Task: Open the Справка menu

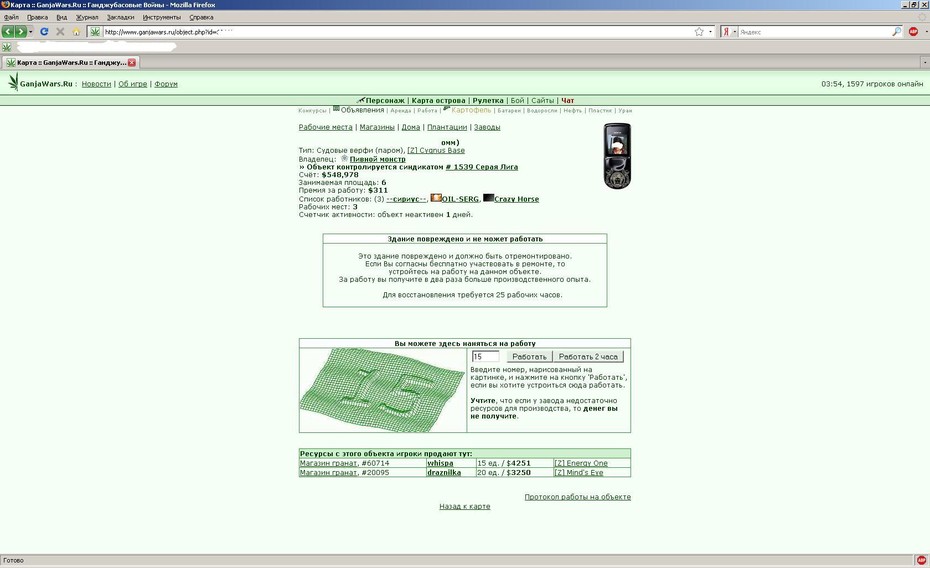Action: (x=201, y=17)
